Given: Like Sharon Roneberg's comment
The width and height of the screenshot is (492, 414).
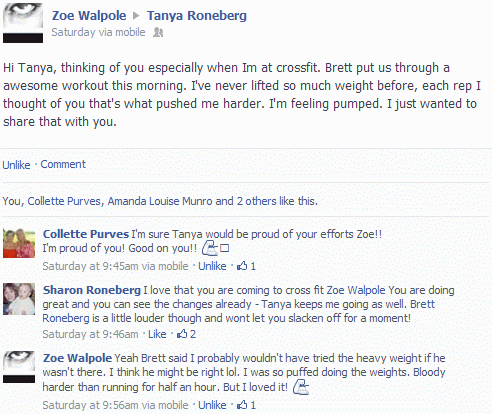Looking at the screenshot, I should coord(157,334).
